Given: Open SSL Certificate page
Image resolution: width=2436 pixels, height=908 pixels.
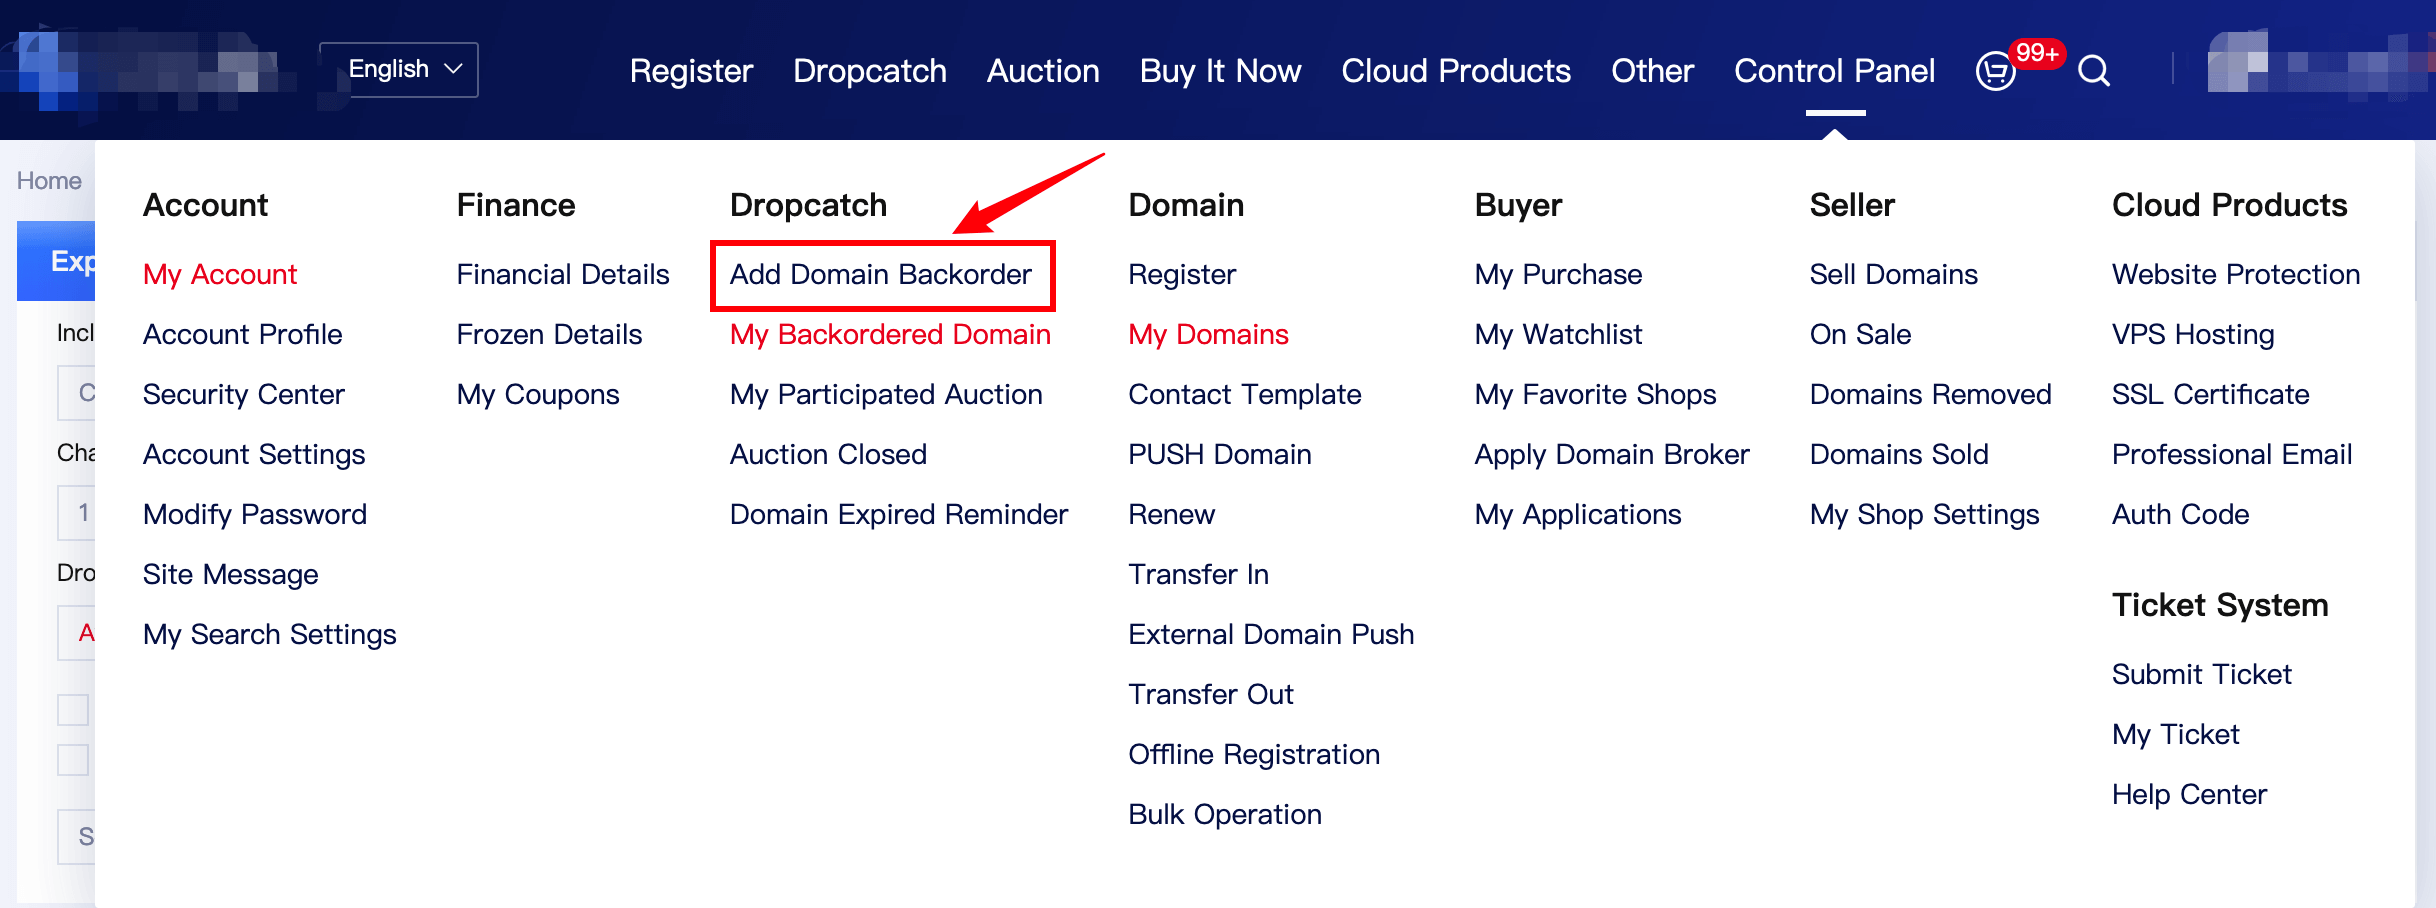Looking at the screenshot, I should (2210, 394).
